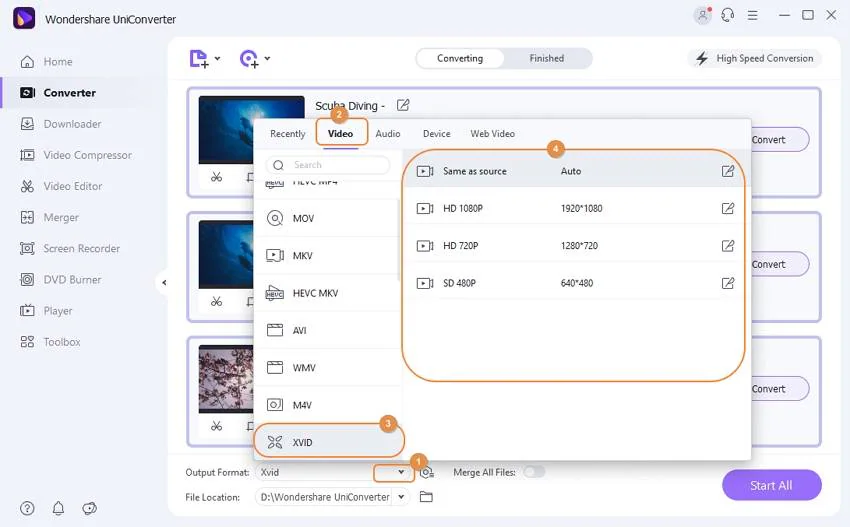Click the support headset icon

pos(727,15)
